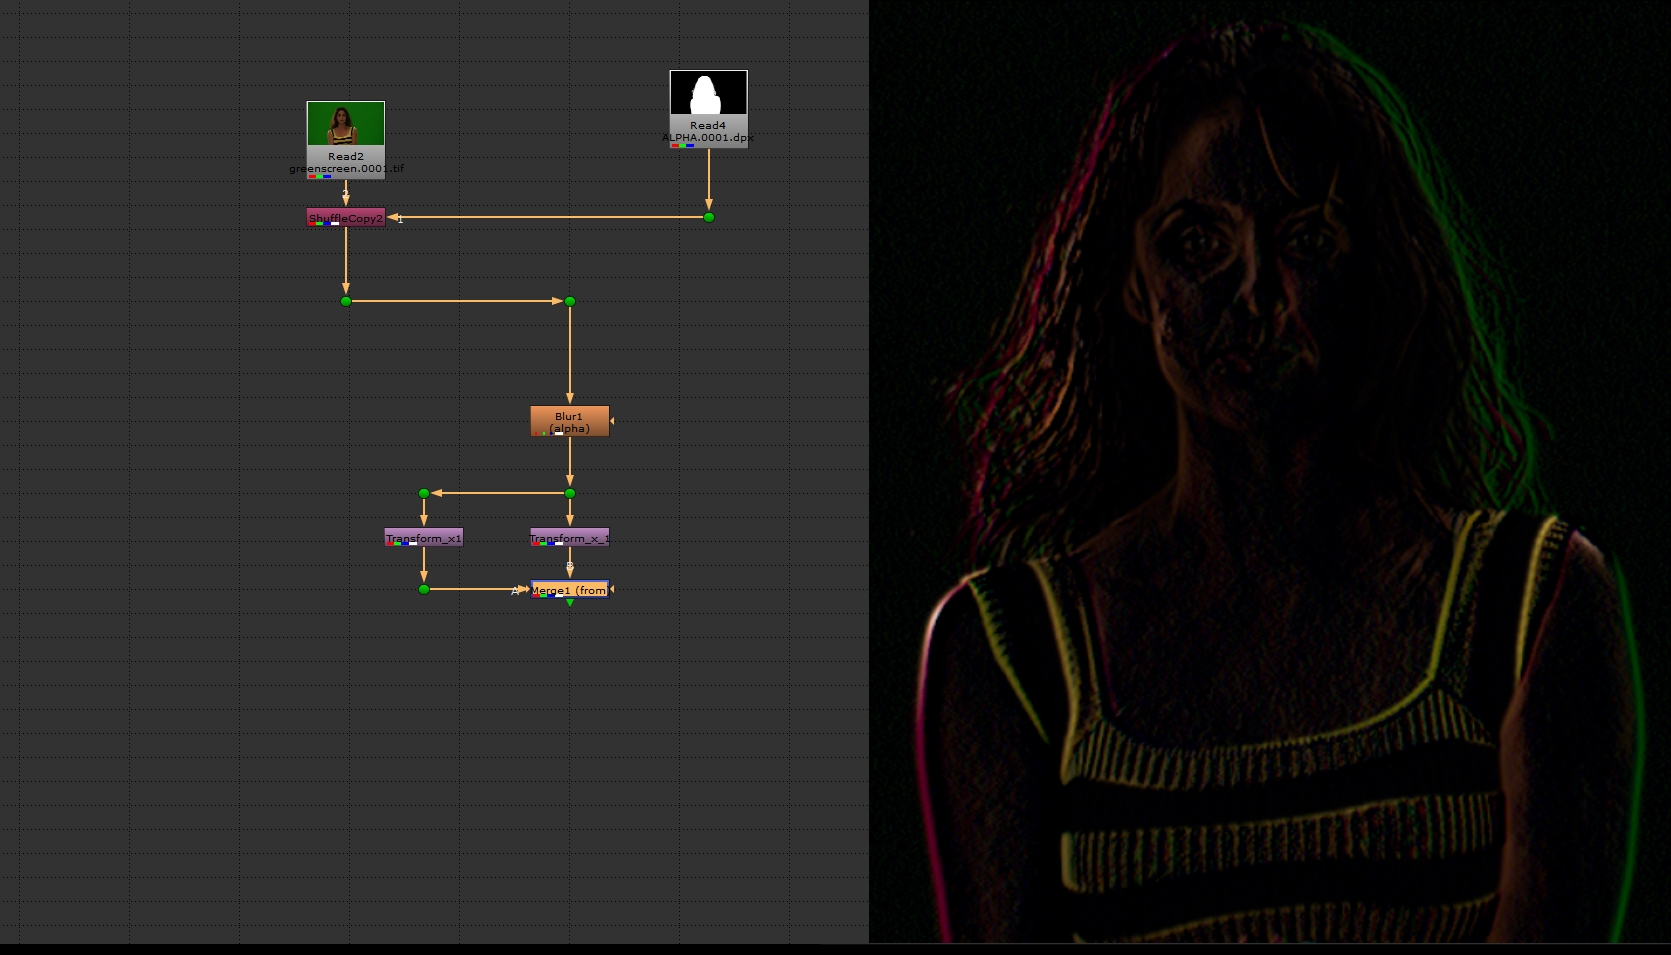1671x955 pixels.
Task: Select the Transform_x_1 node
Action: 569,538
